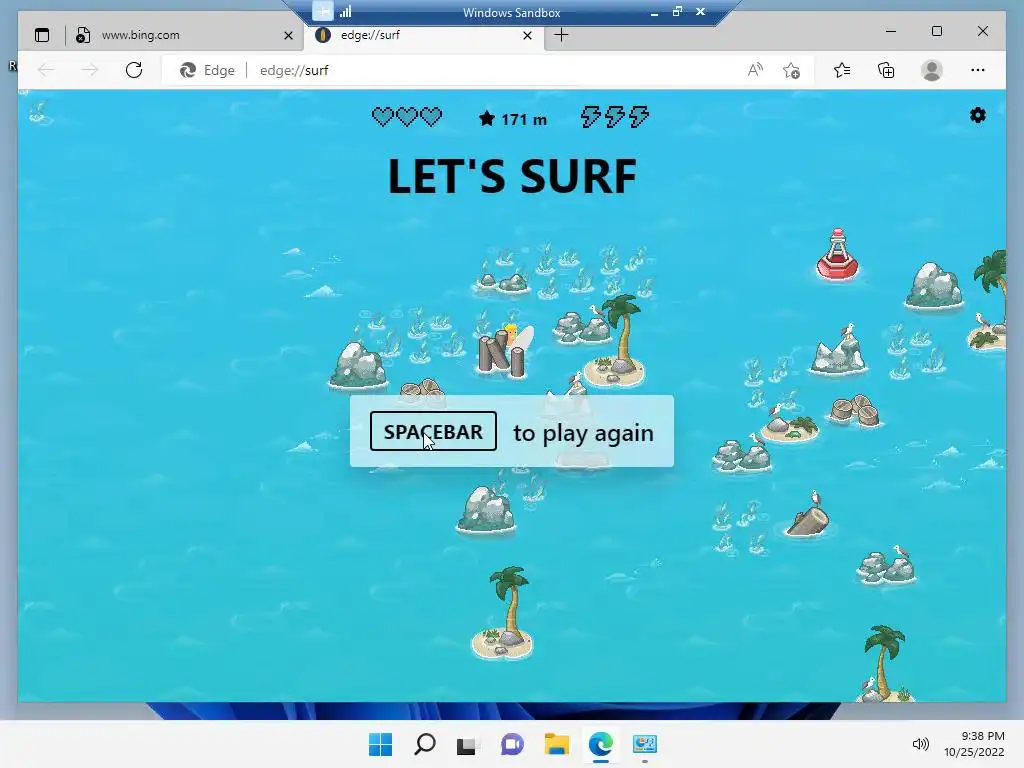Click the SPACEBAR button to play again
The width and height of the screenshot is (1024, 768).
433,431
